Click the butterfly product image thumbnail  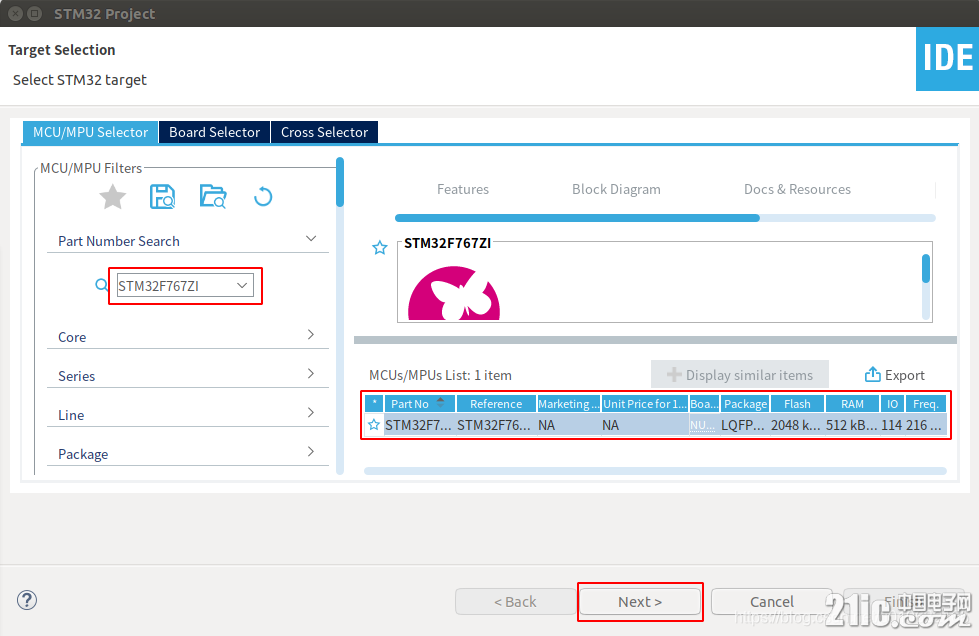coord(454,293)
